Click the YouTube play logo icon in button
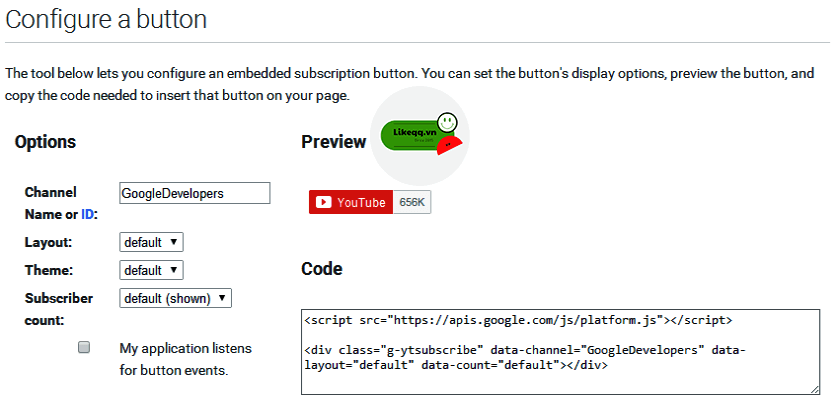The width and height of the screenshot is (840, 413). (x=323, y=202)
